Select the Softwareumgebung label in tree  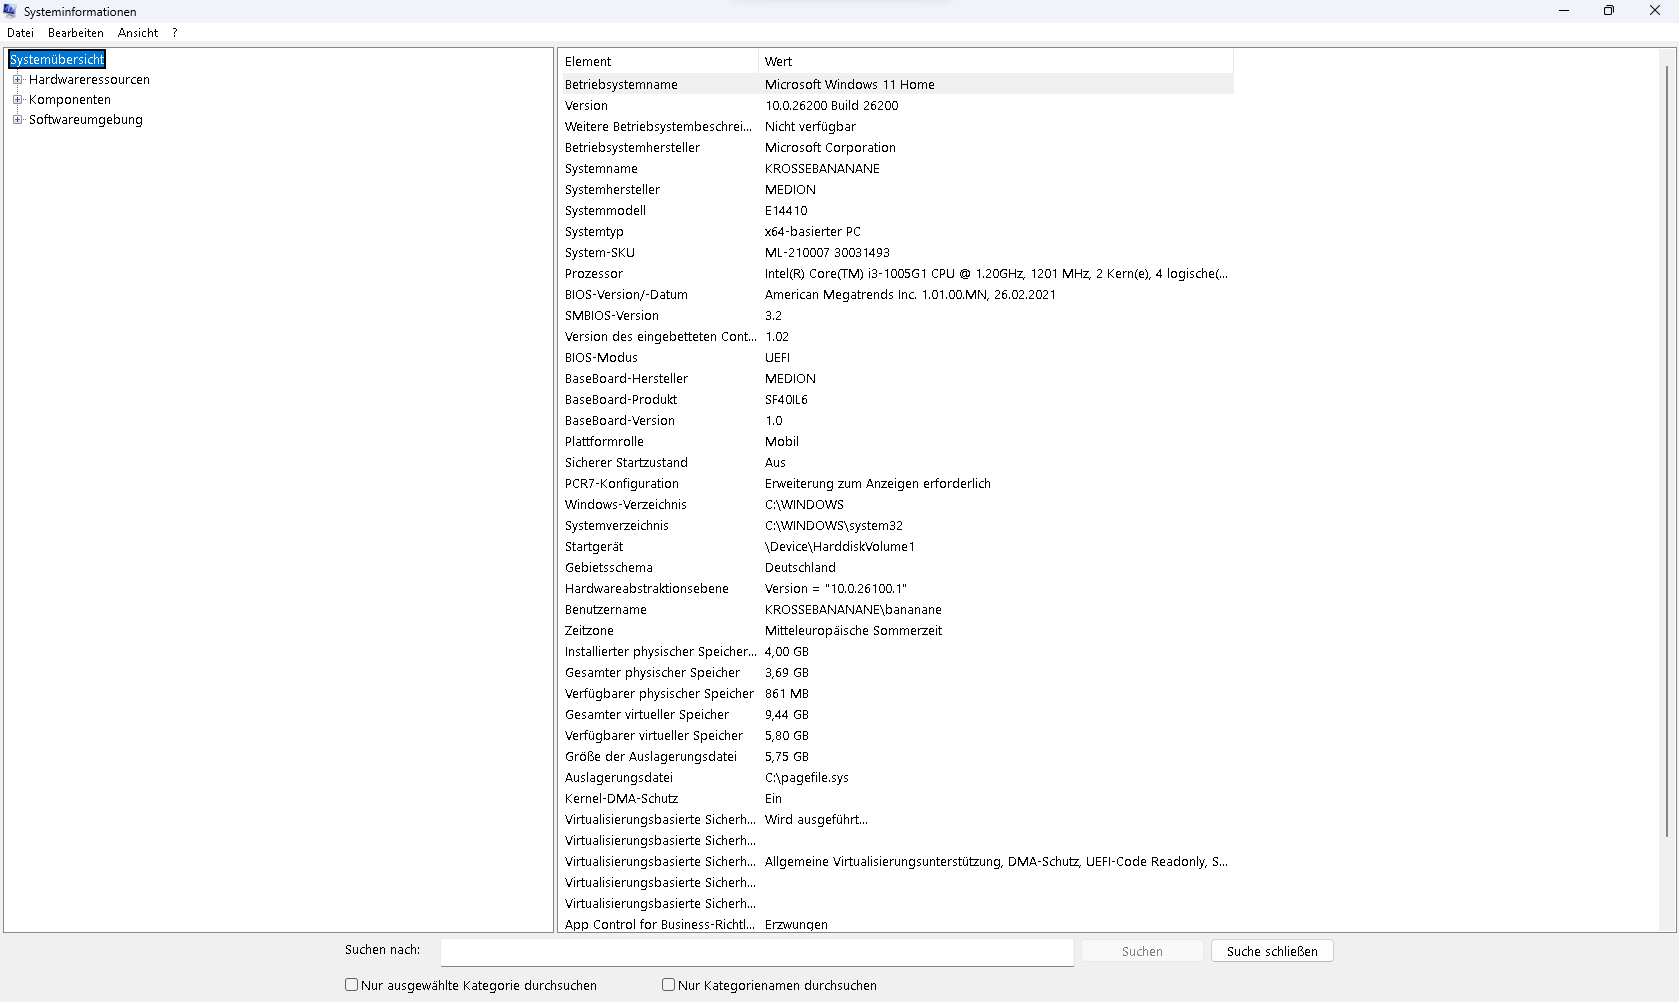[86, 120]
